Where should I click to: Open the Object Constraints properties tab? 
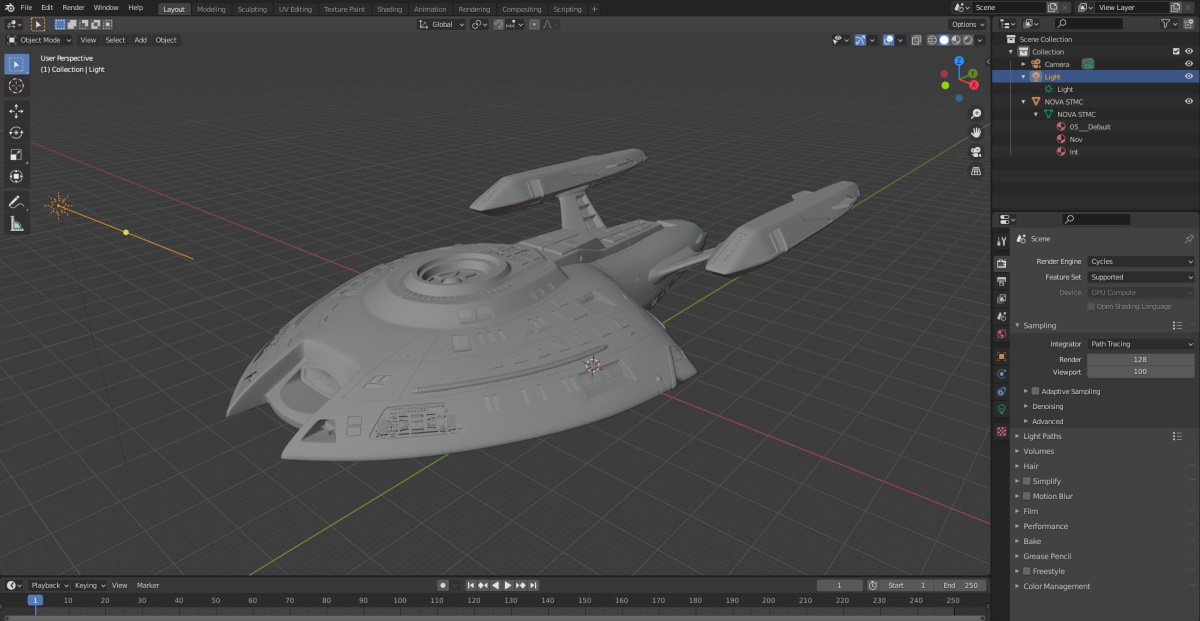tap(1001, 392)
